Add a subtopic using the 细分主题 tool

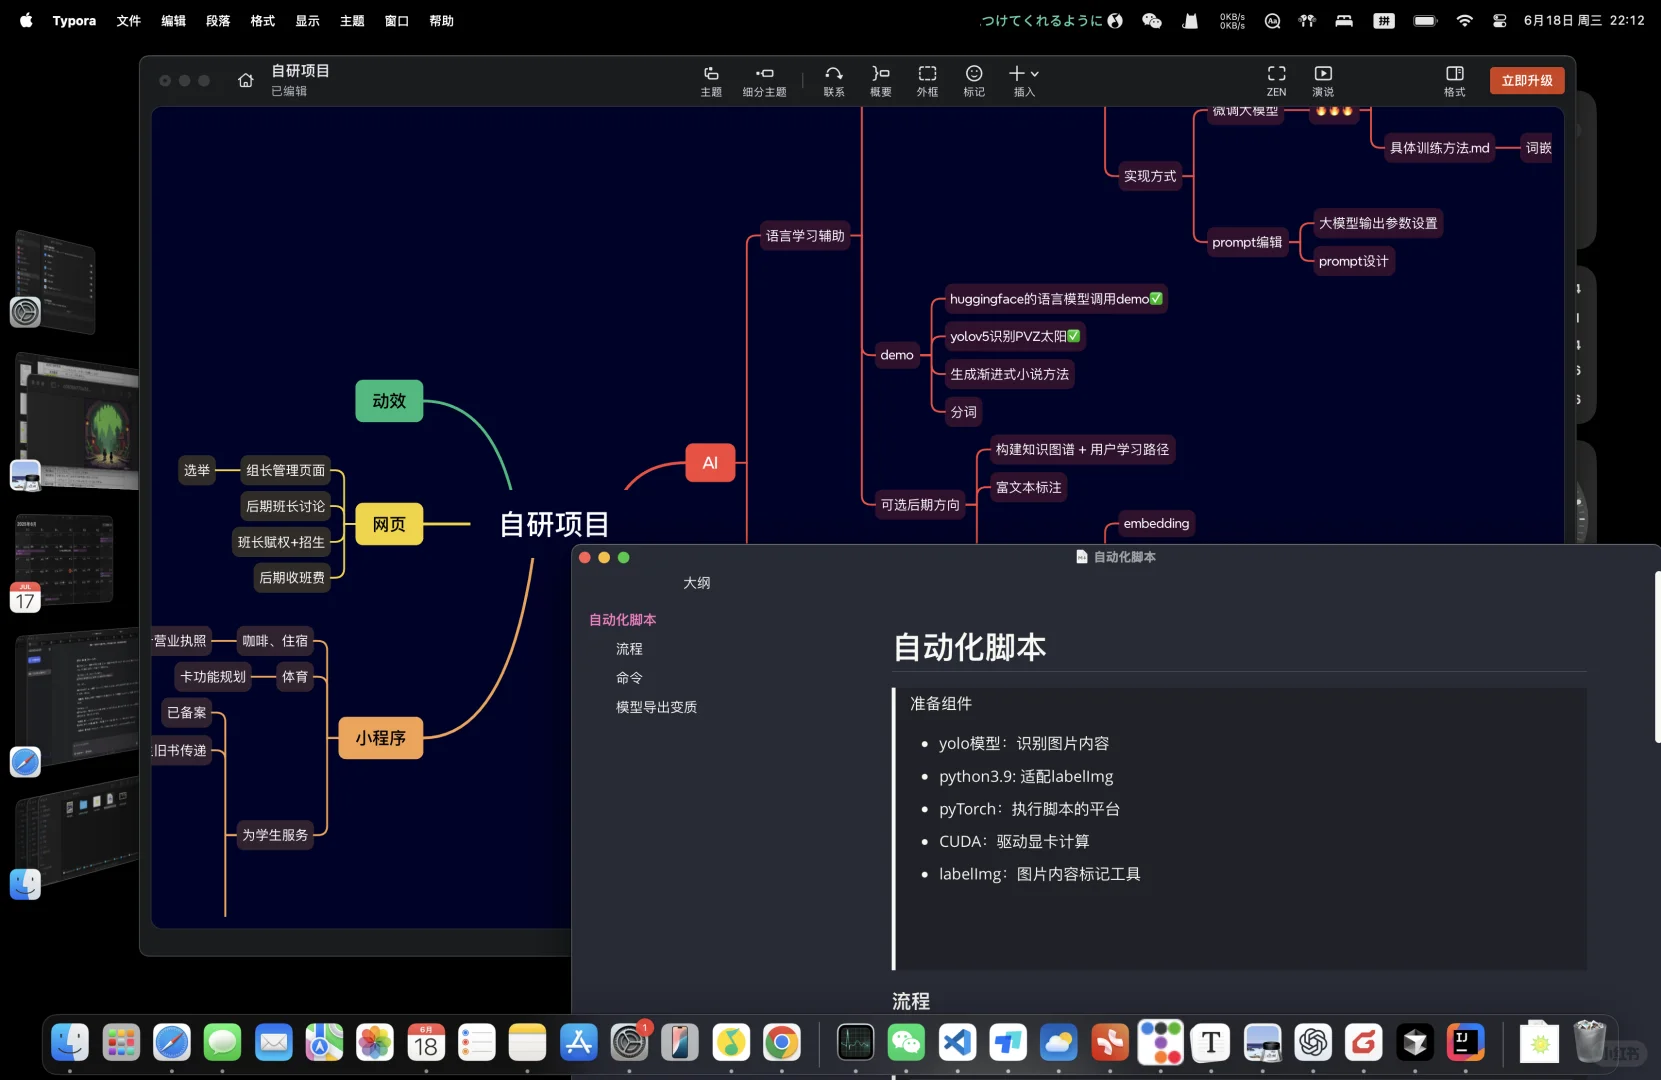point(764,80)
